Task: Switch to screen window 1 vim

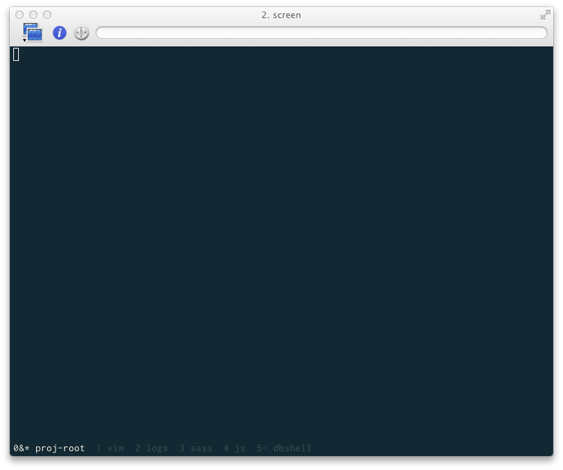Action: coord(111,448)
